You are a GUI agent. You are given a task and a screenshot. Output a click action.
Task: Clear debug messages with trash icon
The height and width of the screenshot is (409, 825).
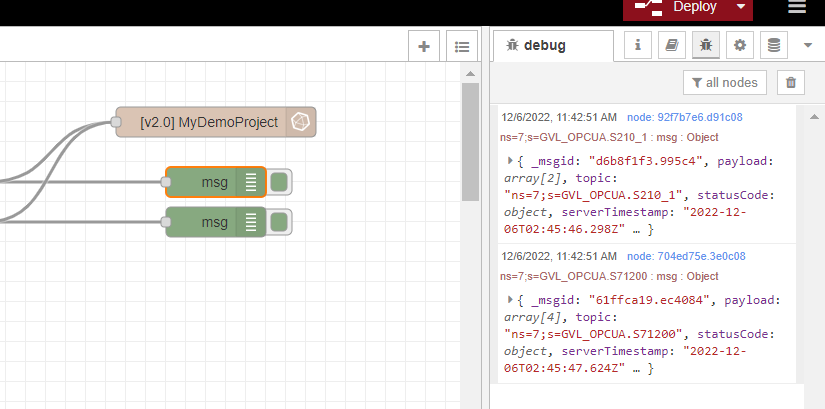click(791, 83)
